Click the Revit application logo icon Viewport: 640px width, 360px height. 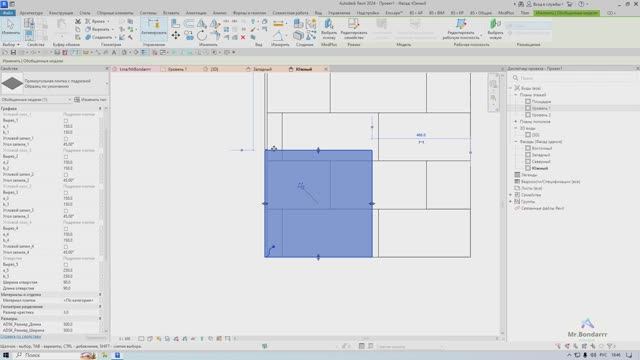click(x=4, y=4)
